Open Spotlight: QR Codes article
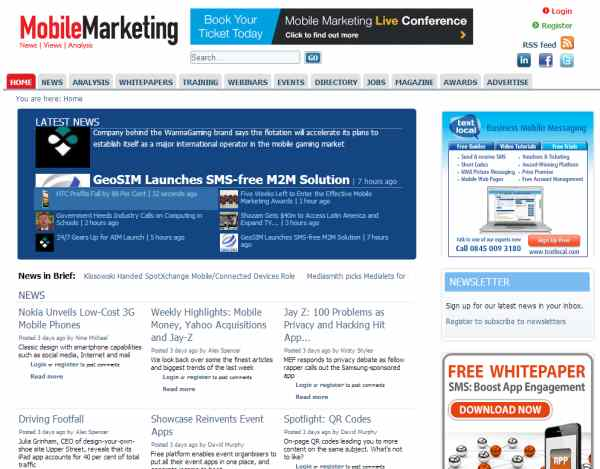Screen dimensions: 600x469 327,419
